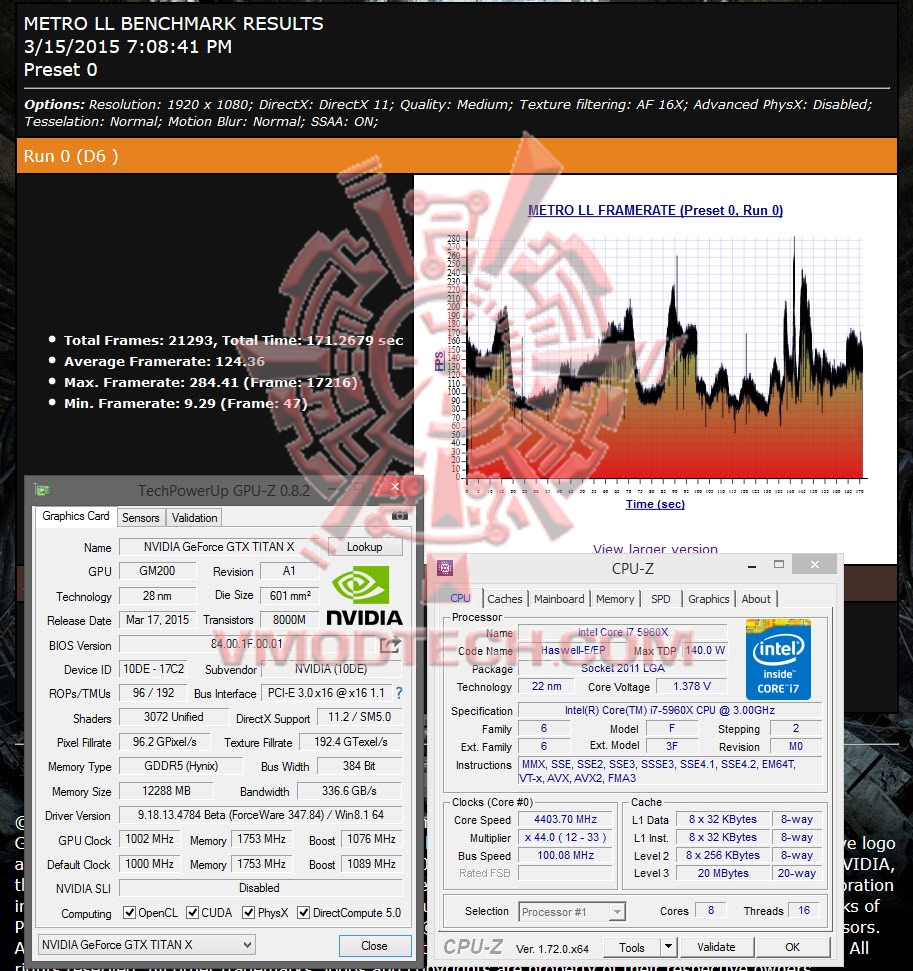The height and width of the screenshot is (971, 913).
Task: Click the GPU-Z title bar app icon
Action: [x=42, y=490]
